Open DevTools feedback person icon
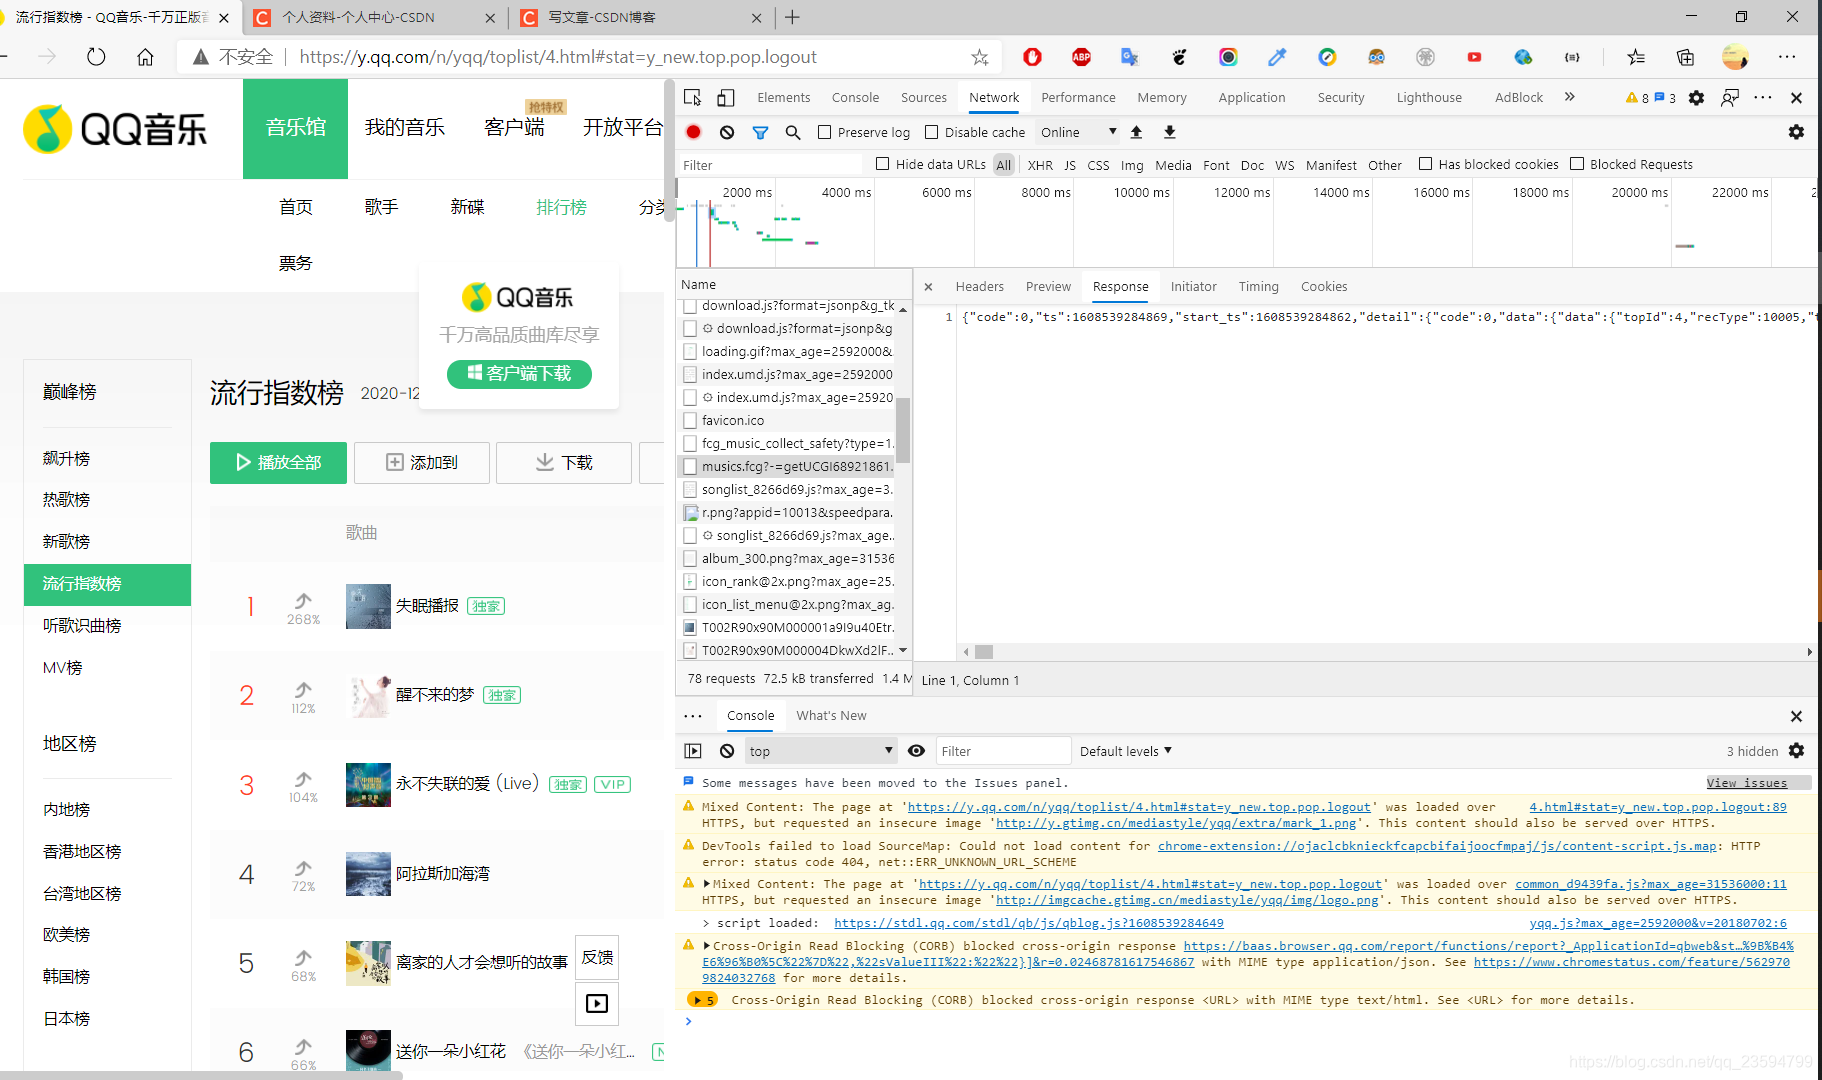The image size is (1822, 1080). [x=1729, y=97]
